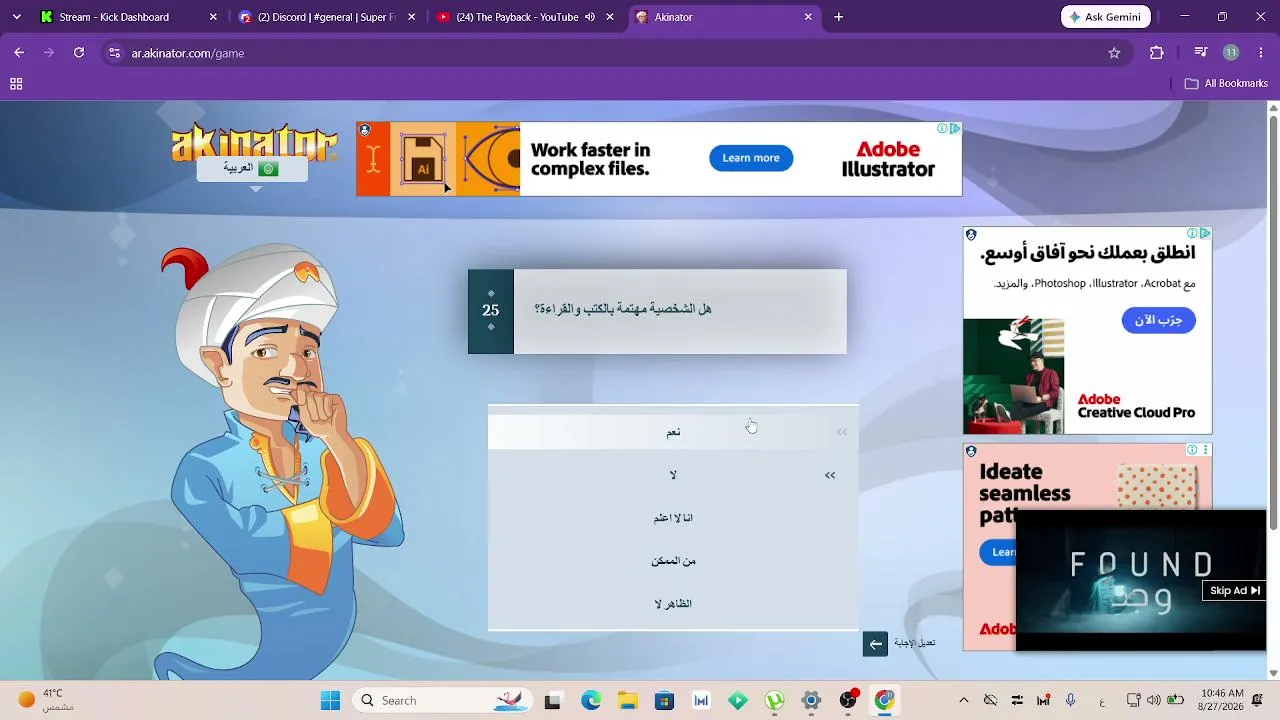Click the question number 25 badge

tap(490, 311)
